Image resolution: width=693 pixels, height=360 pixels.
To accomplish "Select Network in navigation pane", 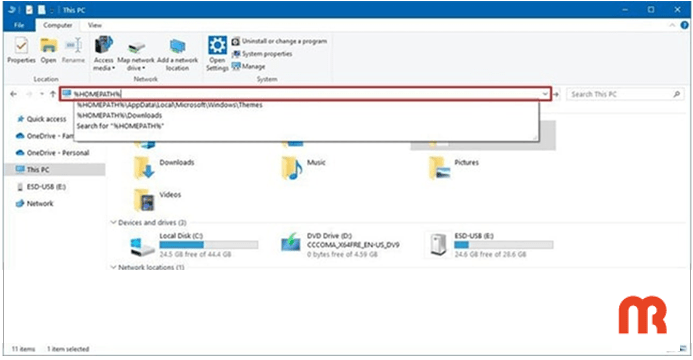I will [34, 204].
